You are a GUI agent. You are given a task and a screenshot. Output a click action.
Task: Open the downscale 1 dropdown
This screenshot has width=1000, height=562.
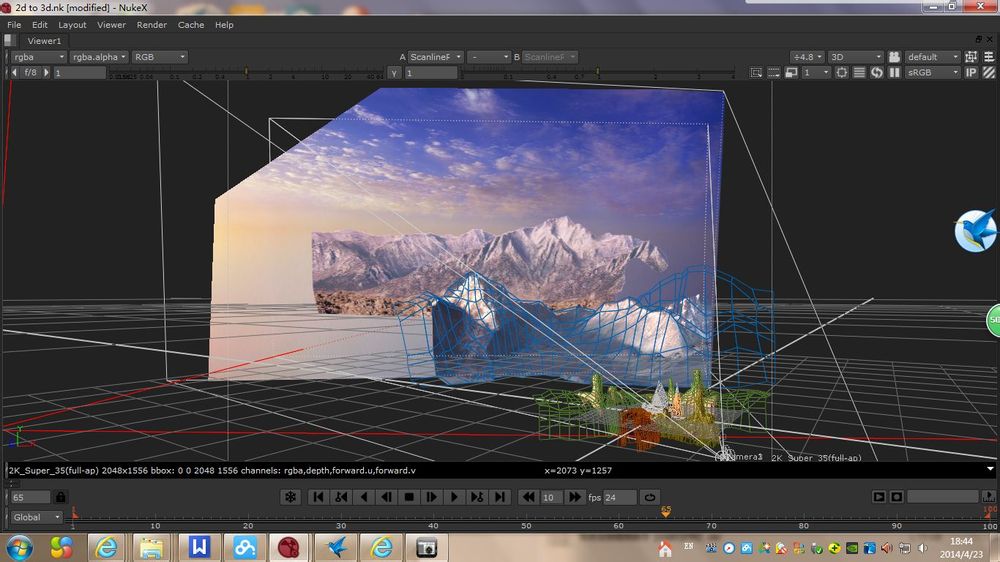(x=816, y=73)
